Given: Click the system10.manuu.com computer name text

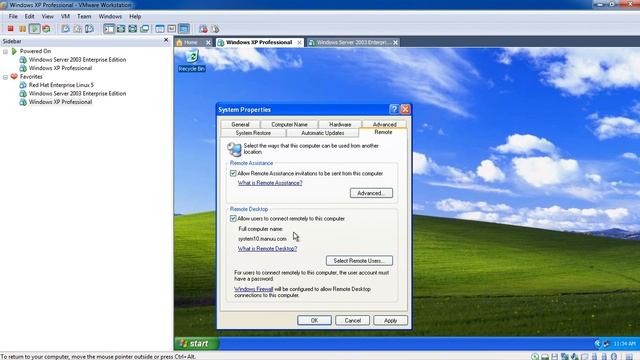Looking at the screenshot, I should coord(262,239).
